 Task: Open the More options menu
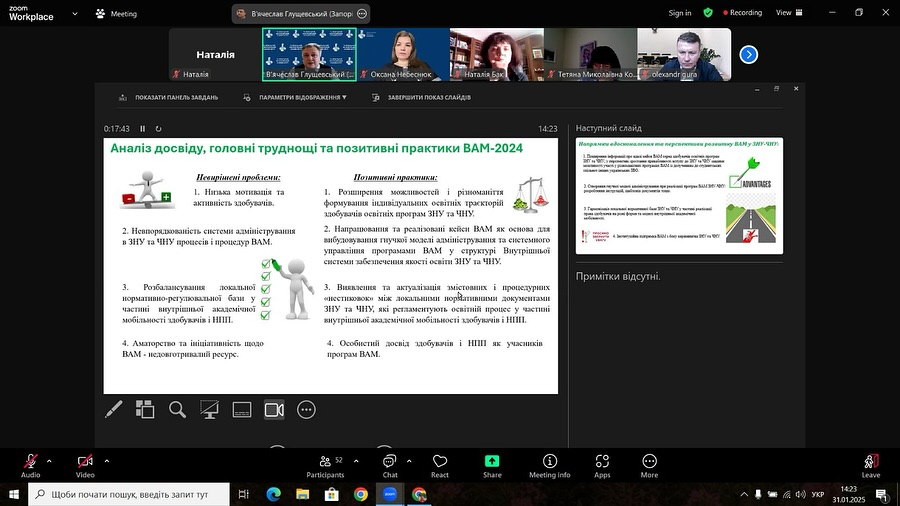pyautogui.click(x=649, y=466)
